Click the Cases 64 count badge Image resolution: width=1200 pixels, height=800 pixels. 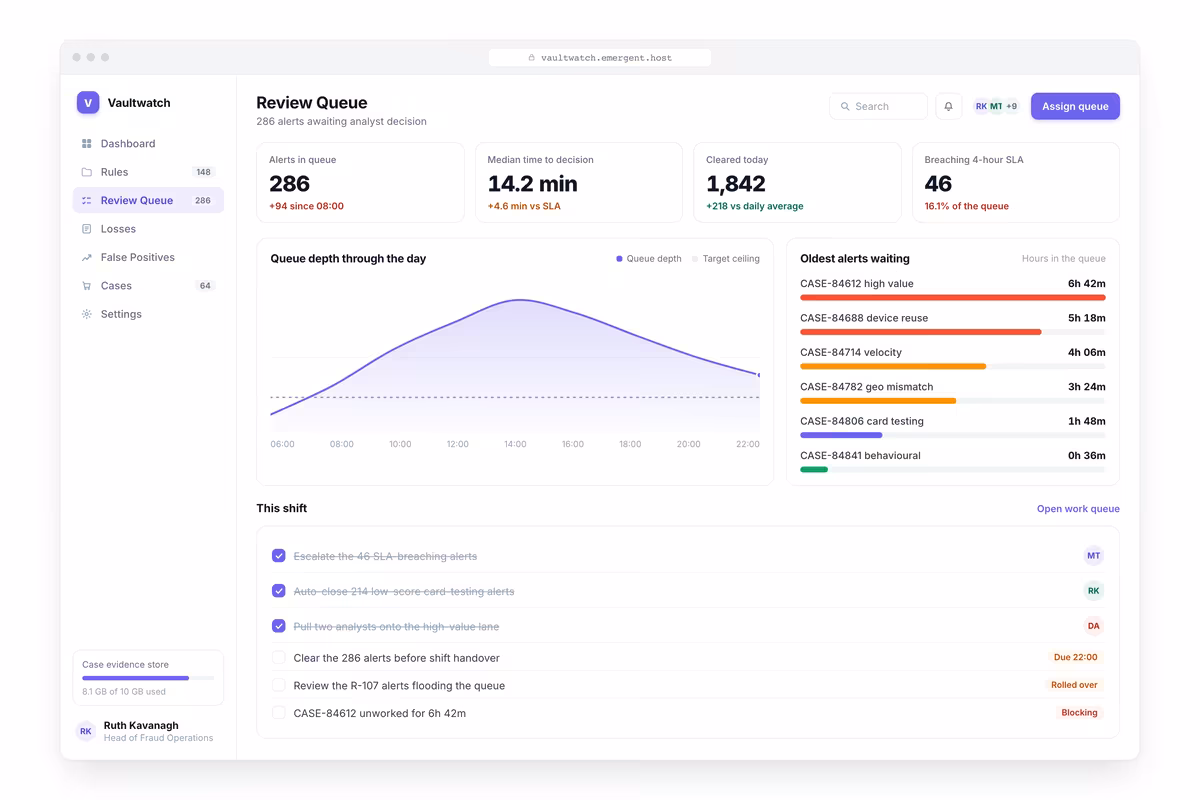coord(205,286)
